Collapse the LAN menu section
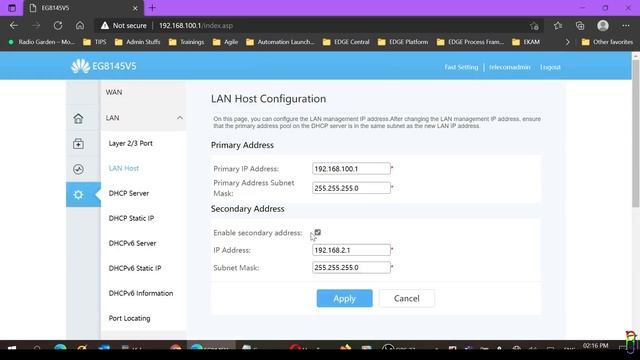 pyautogui.click(x=180, y=118)
